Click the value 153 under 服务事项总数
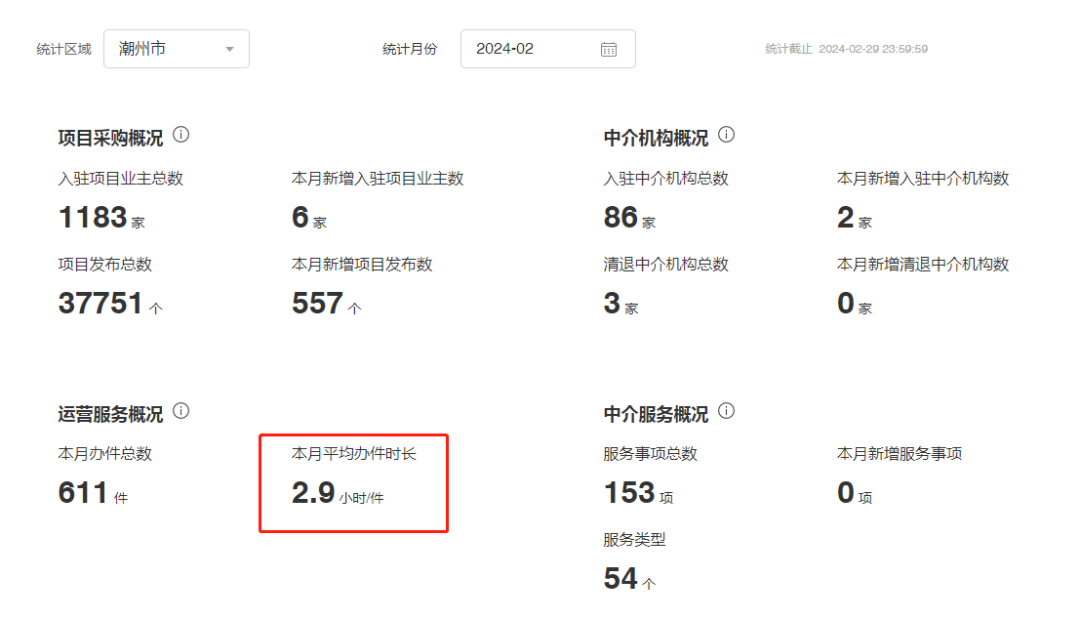Screen dimensions: 1080x620 pos(629,493)
